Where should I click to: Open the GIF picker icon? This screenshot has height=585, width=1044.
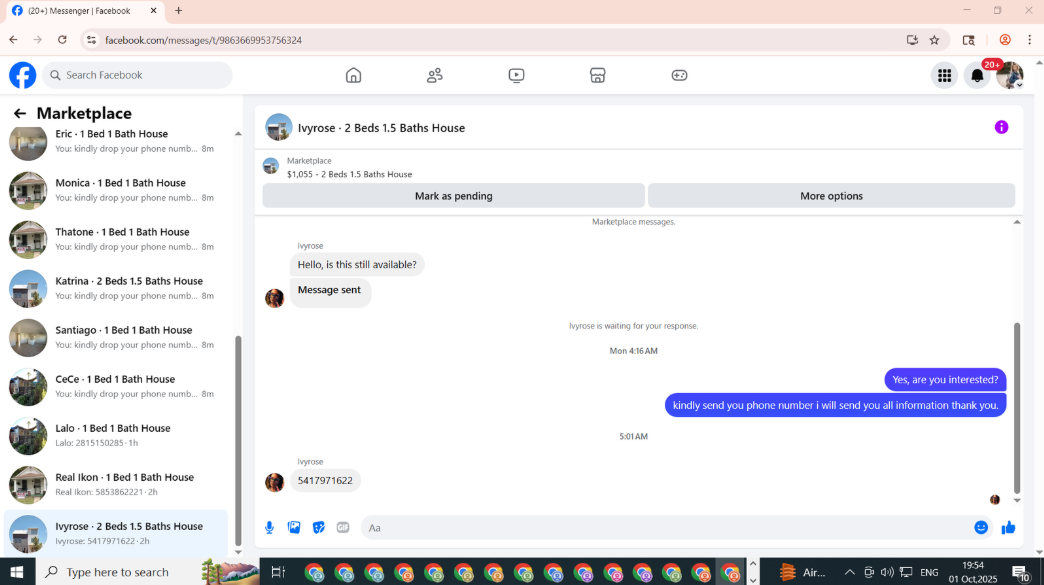343,528
